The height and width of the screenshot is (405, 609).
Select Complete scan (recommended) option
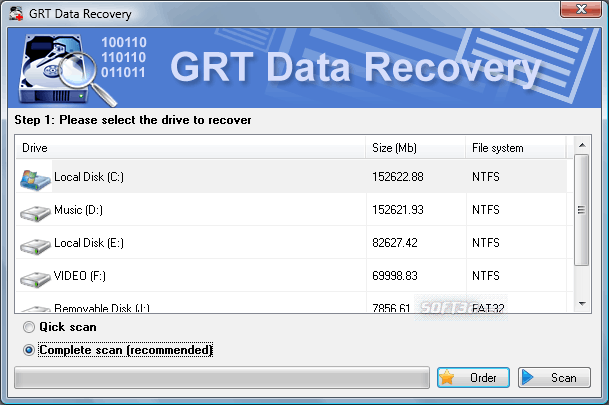tap(29, 350)
